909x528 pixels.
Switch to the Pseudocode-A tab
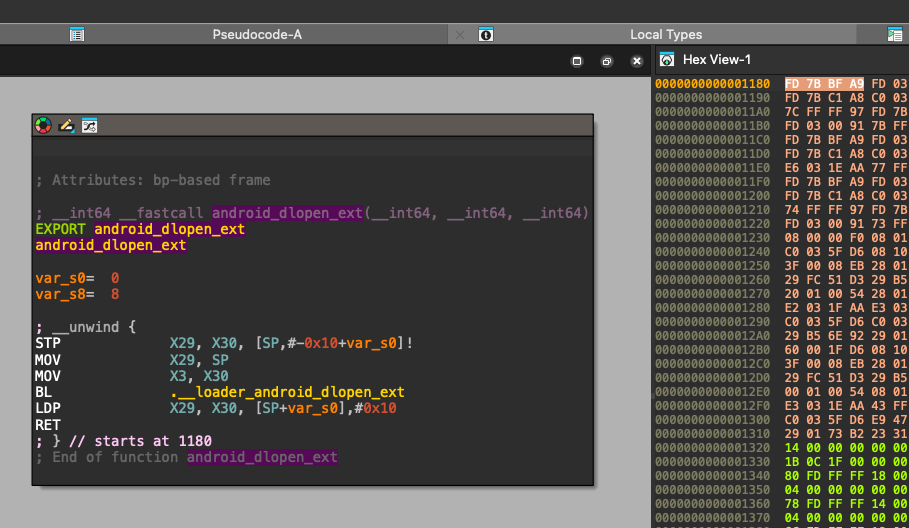(x=257, y=34)
